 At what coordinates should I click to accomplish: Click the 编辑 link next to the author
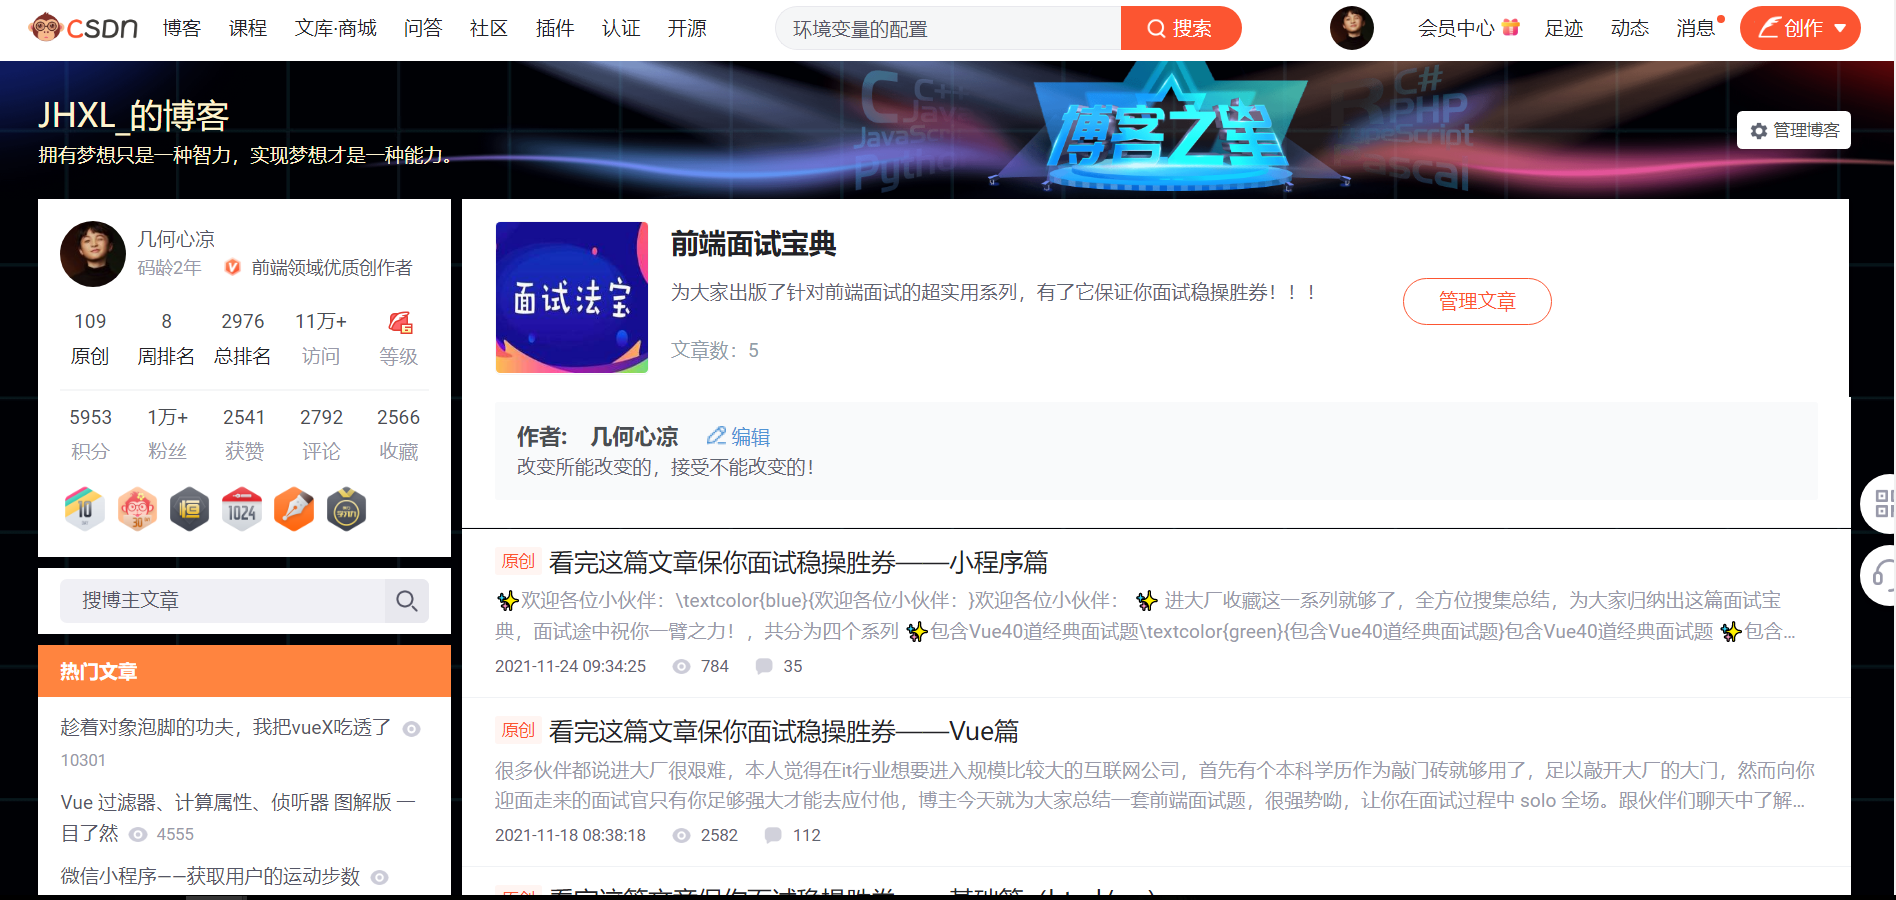click(749, 437)
